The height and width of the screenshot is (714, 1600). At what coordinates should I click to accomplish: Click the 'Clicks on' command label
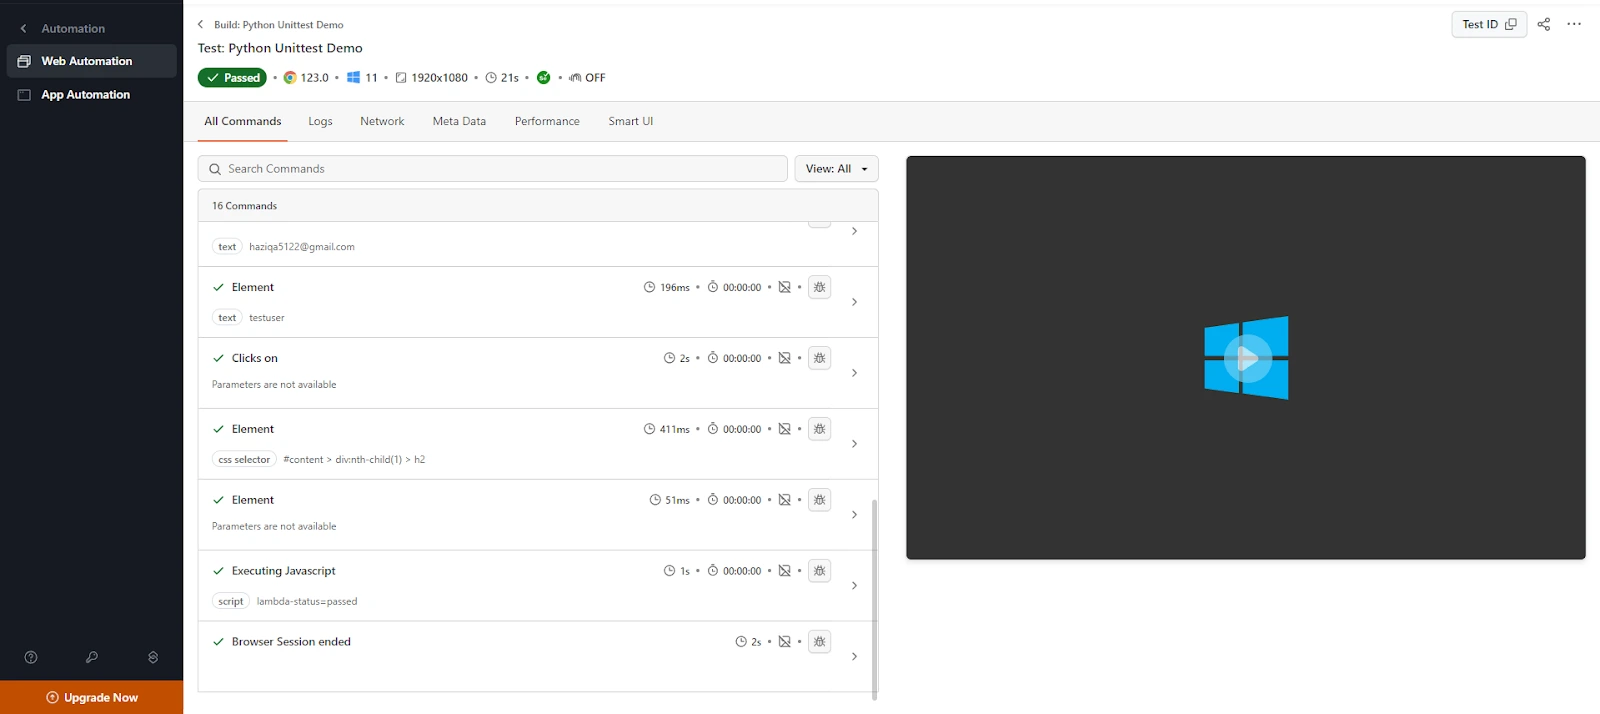point(255,358)
